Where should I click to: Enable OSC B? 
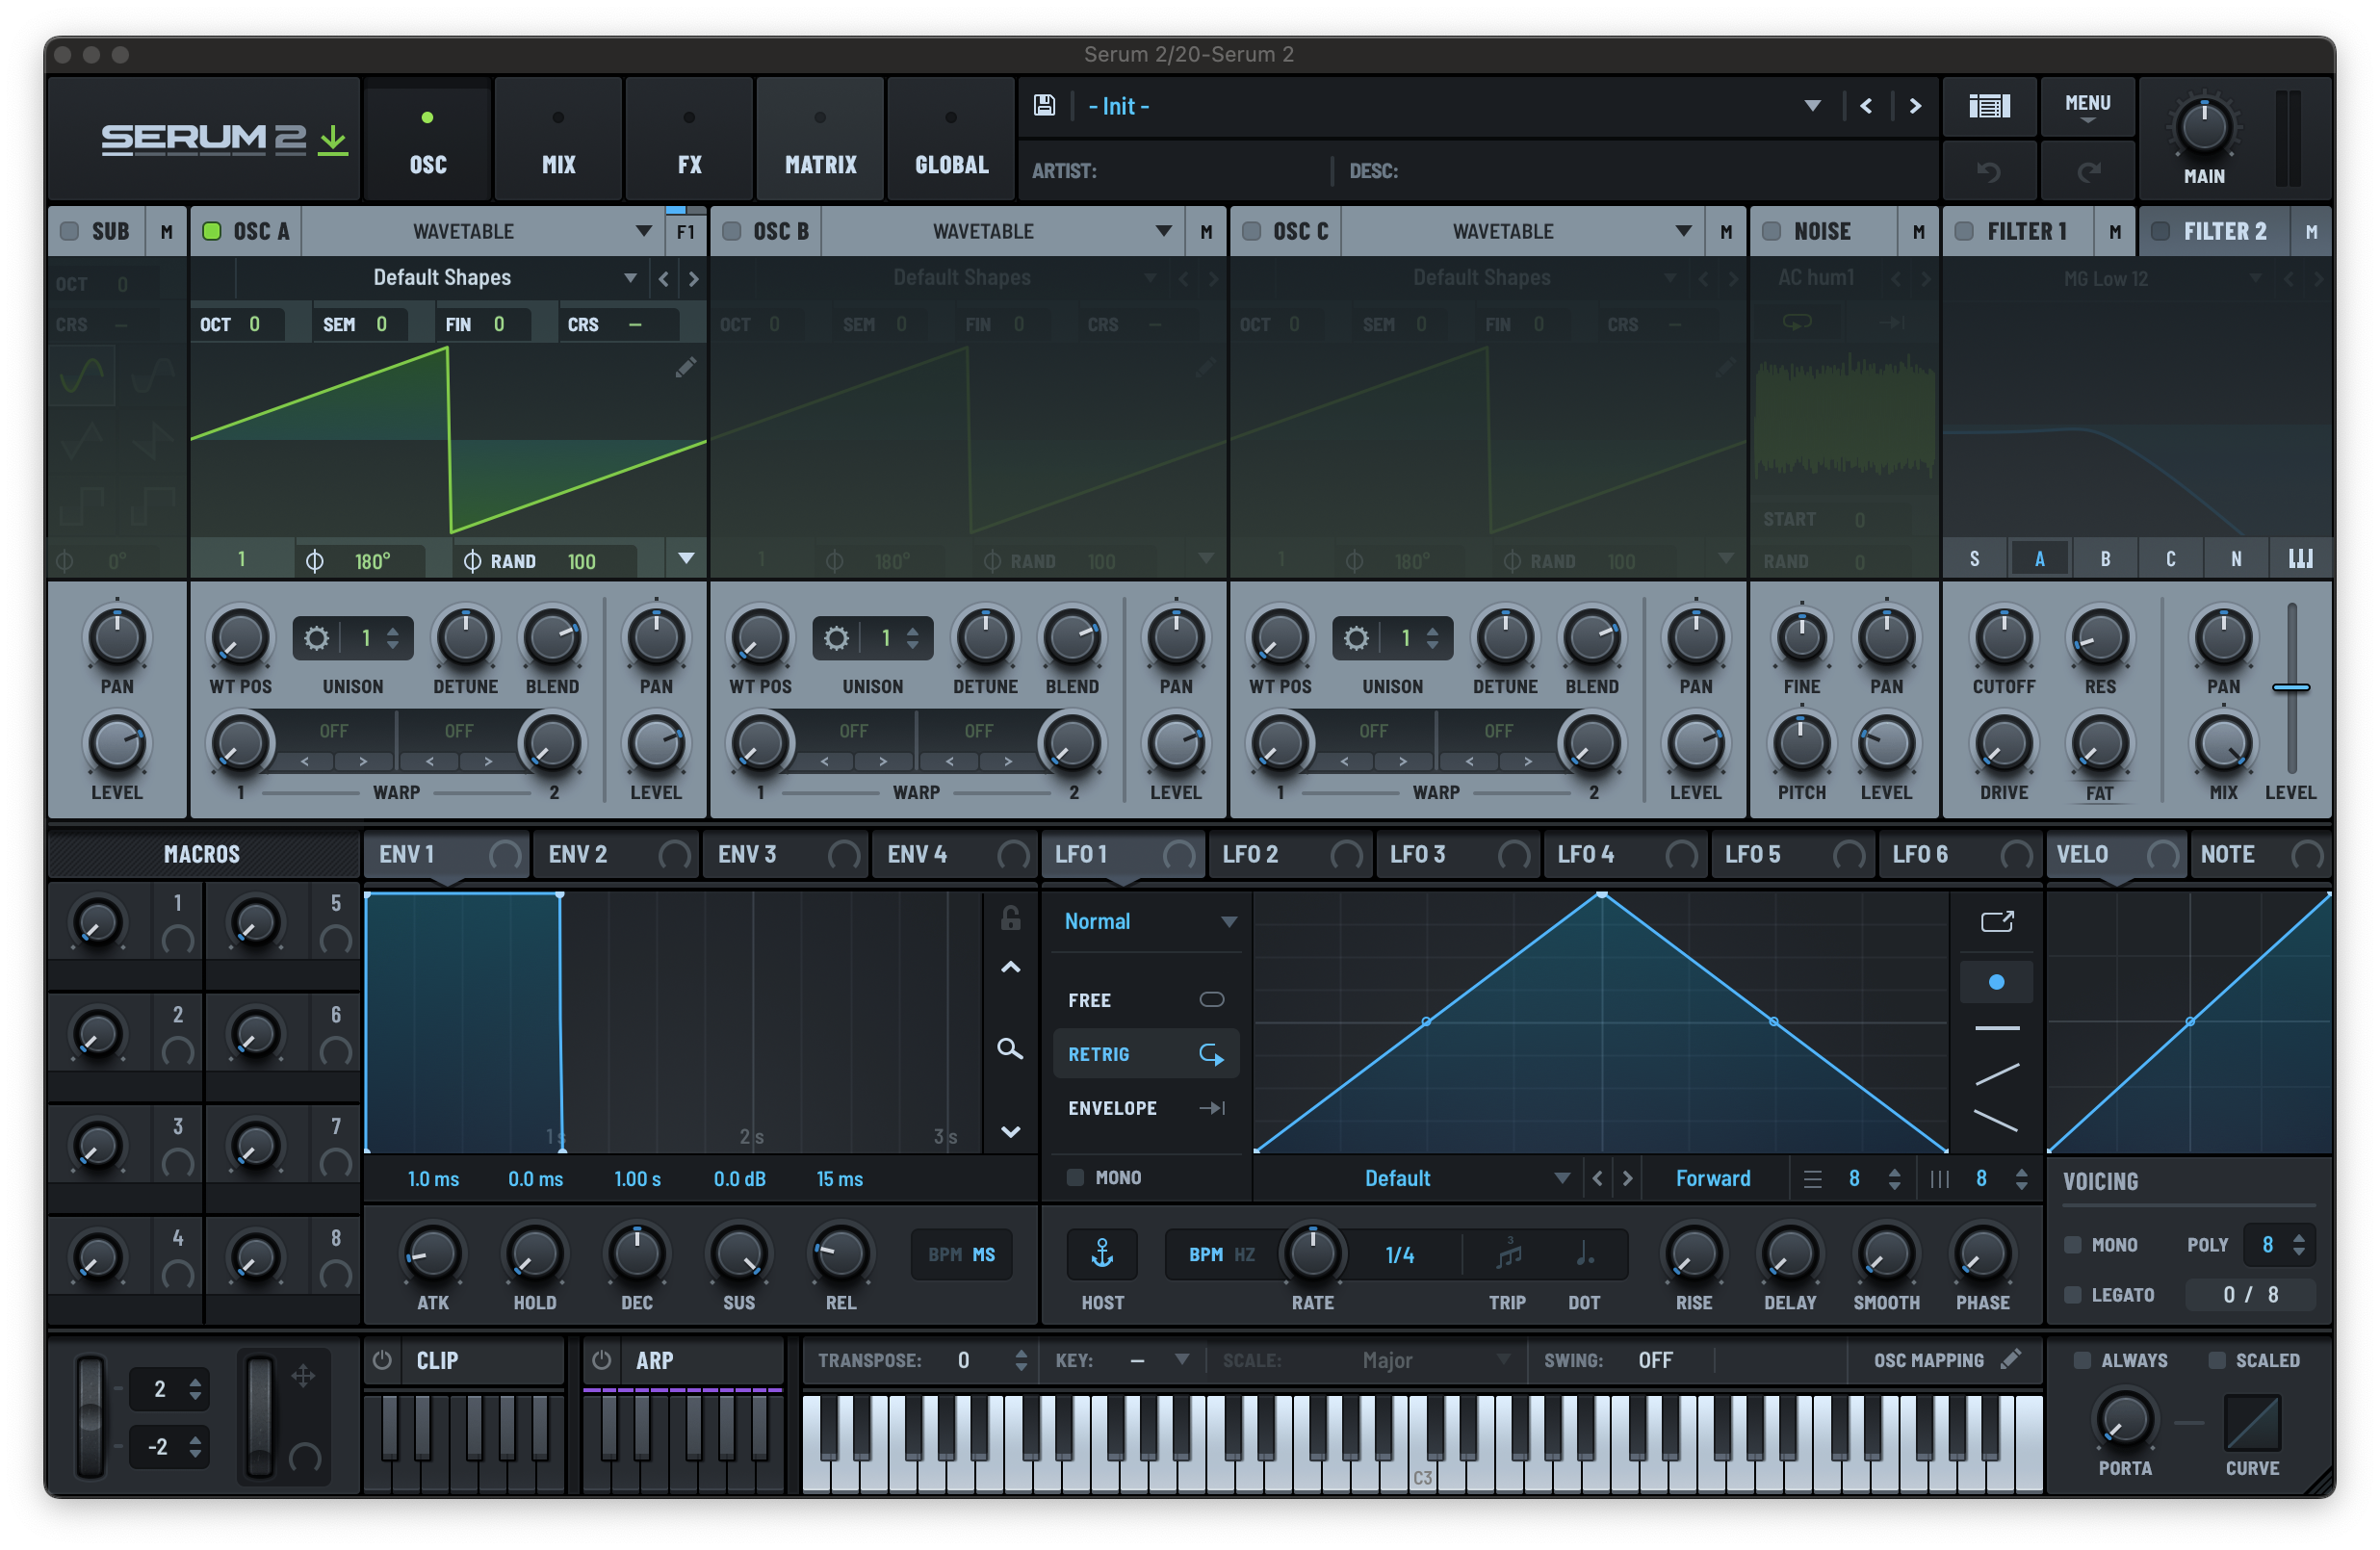[732, 231]
